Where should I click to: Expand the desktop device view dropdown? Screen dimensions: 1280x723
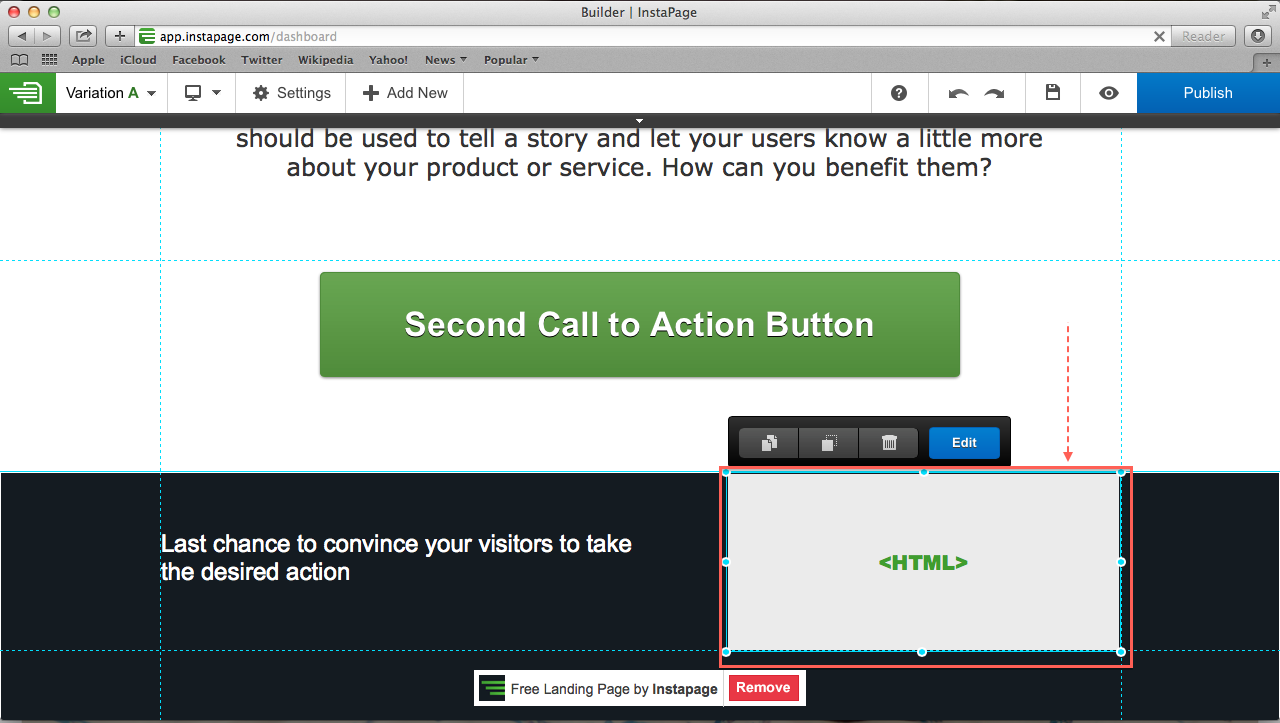(x=202, y=93)
